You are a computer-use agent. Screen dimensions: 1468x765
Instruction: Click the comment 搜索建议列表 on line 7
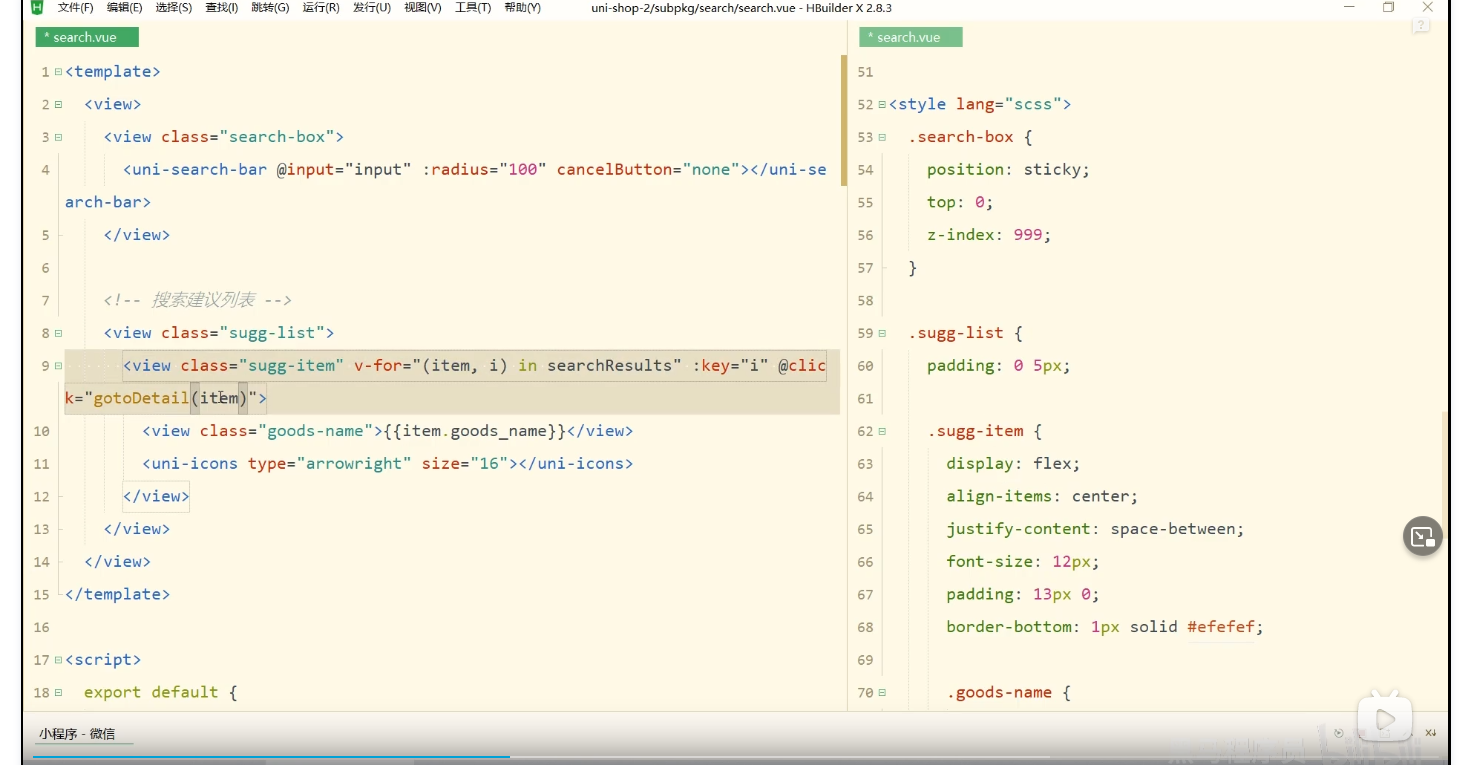[x=204, y=300]
